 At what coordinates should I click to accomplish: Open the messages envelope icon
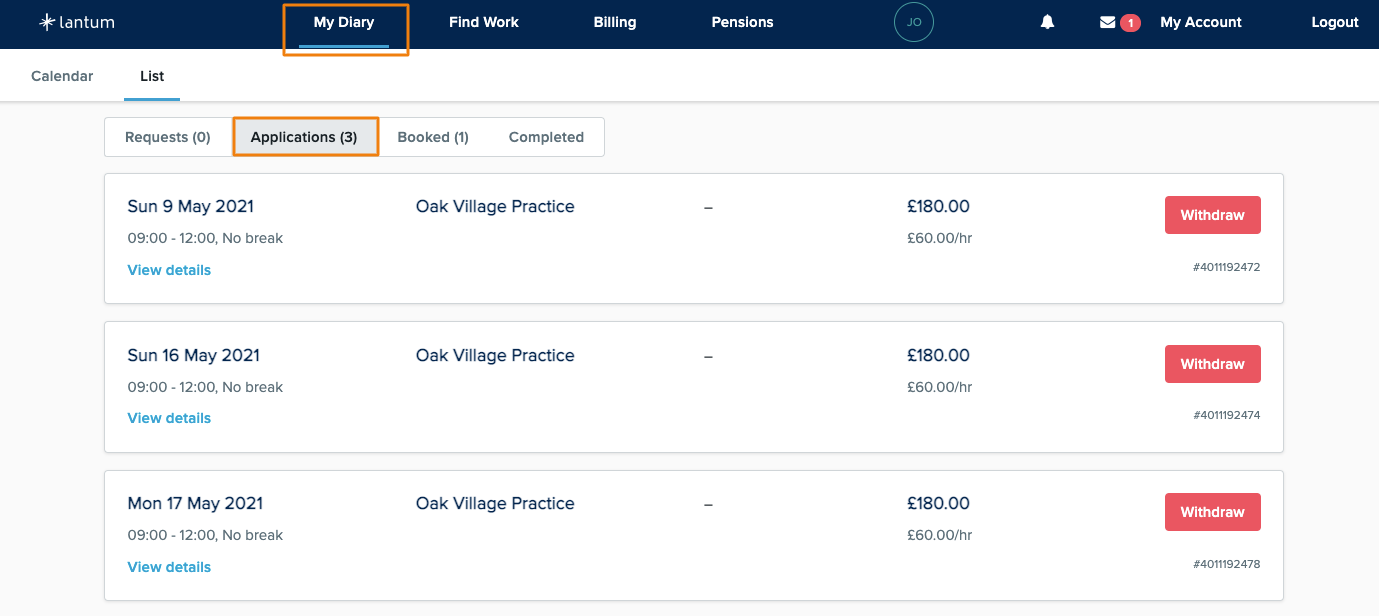(1107, 22)
